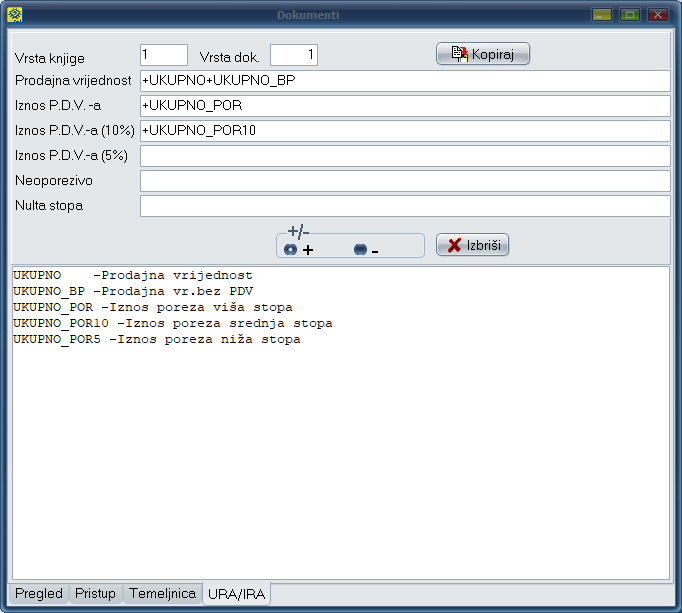The image size is (682, 613).
Task: Click the application icon in title bar
Action: point(14,15)
